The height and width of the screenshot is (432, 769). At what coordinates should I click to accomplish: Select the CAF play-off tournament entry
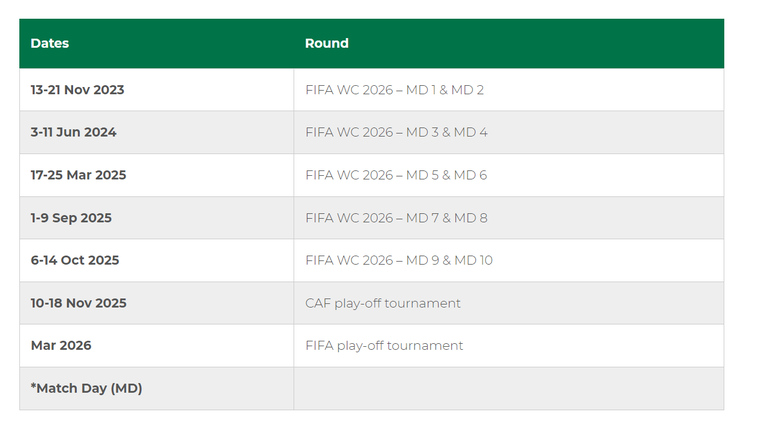[x=383, y=303]
